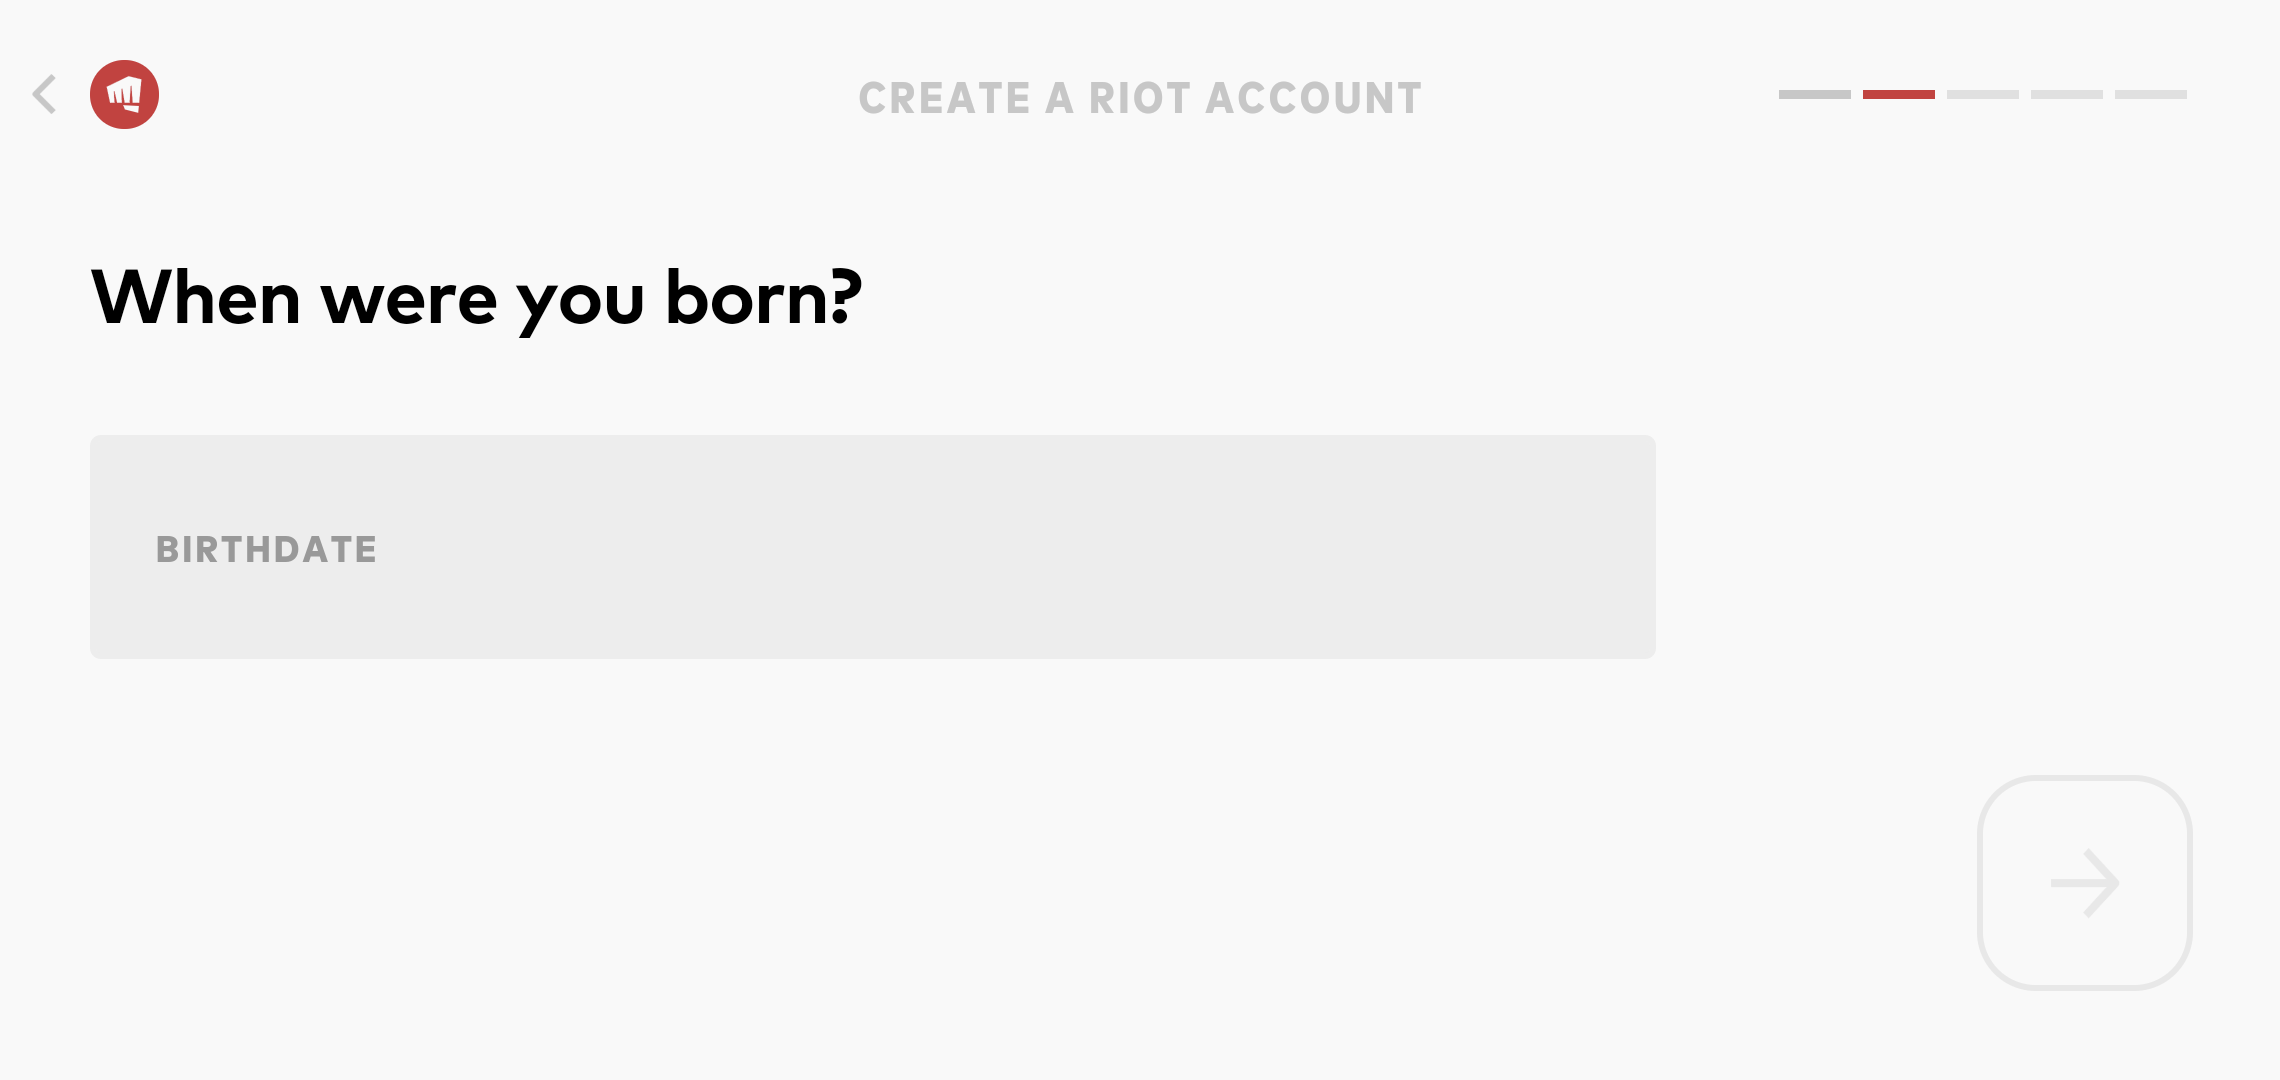This screenshot has height=1080, width=2280.
Task: Click the word "were" in the heading
Action: coord(408,298)
